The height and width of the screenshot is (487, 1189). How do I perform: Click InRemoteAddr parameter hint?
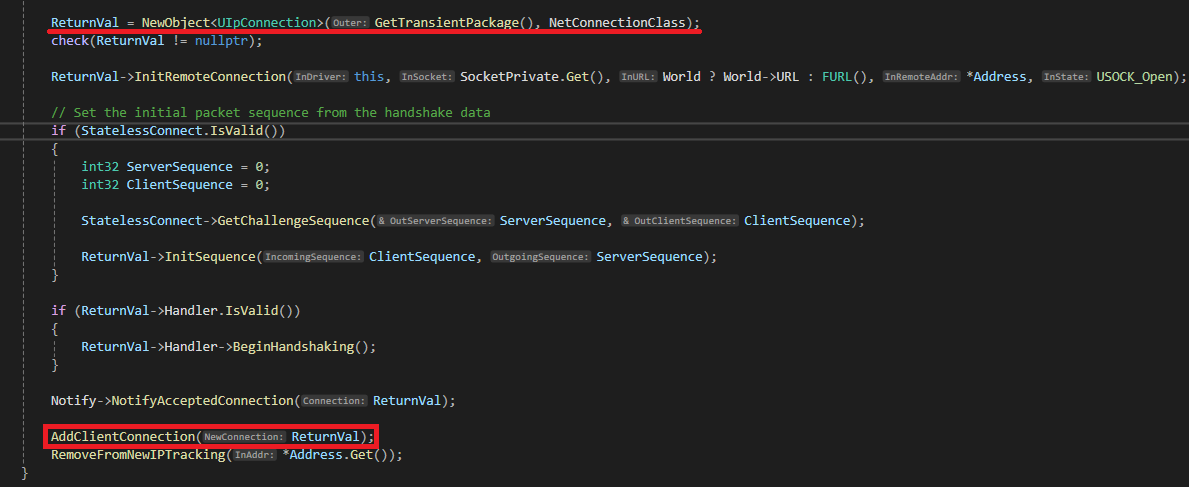[x=923, y=77]
